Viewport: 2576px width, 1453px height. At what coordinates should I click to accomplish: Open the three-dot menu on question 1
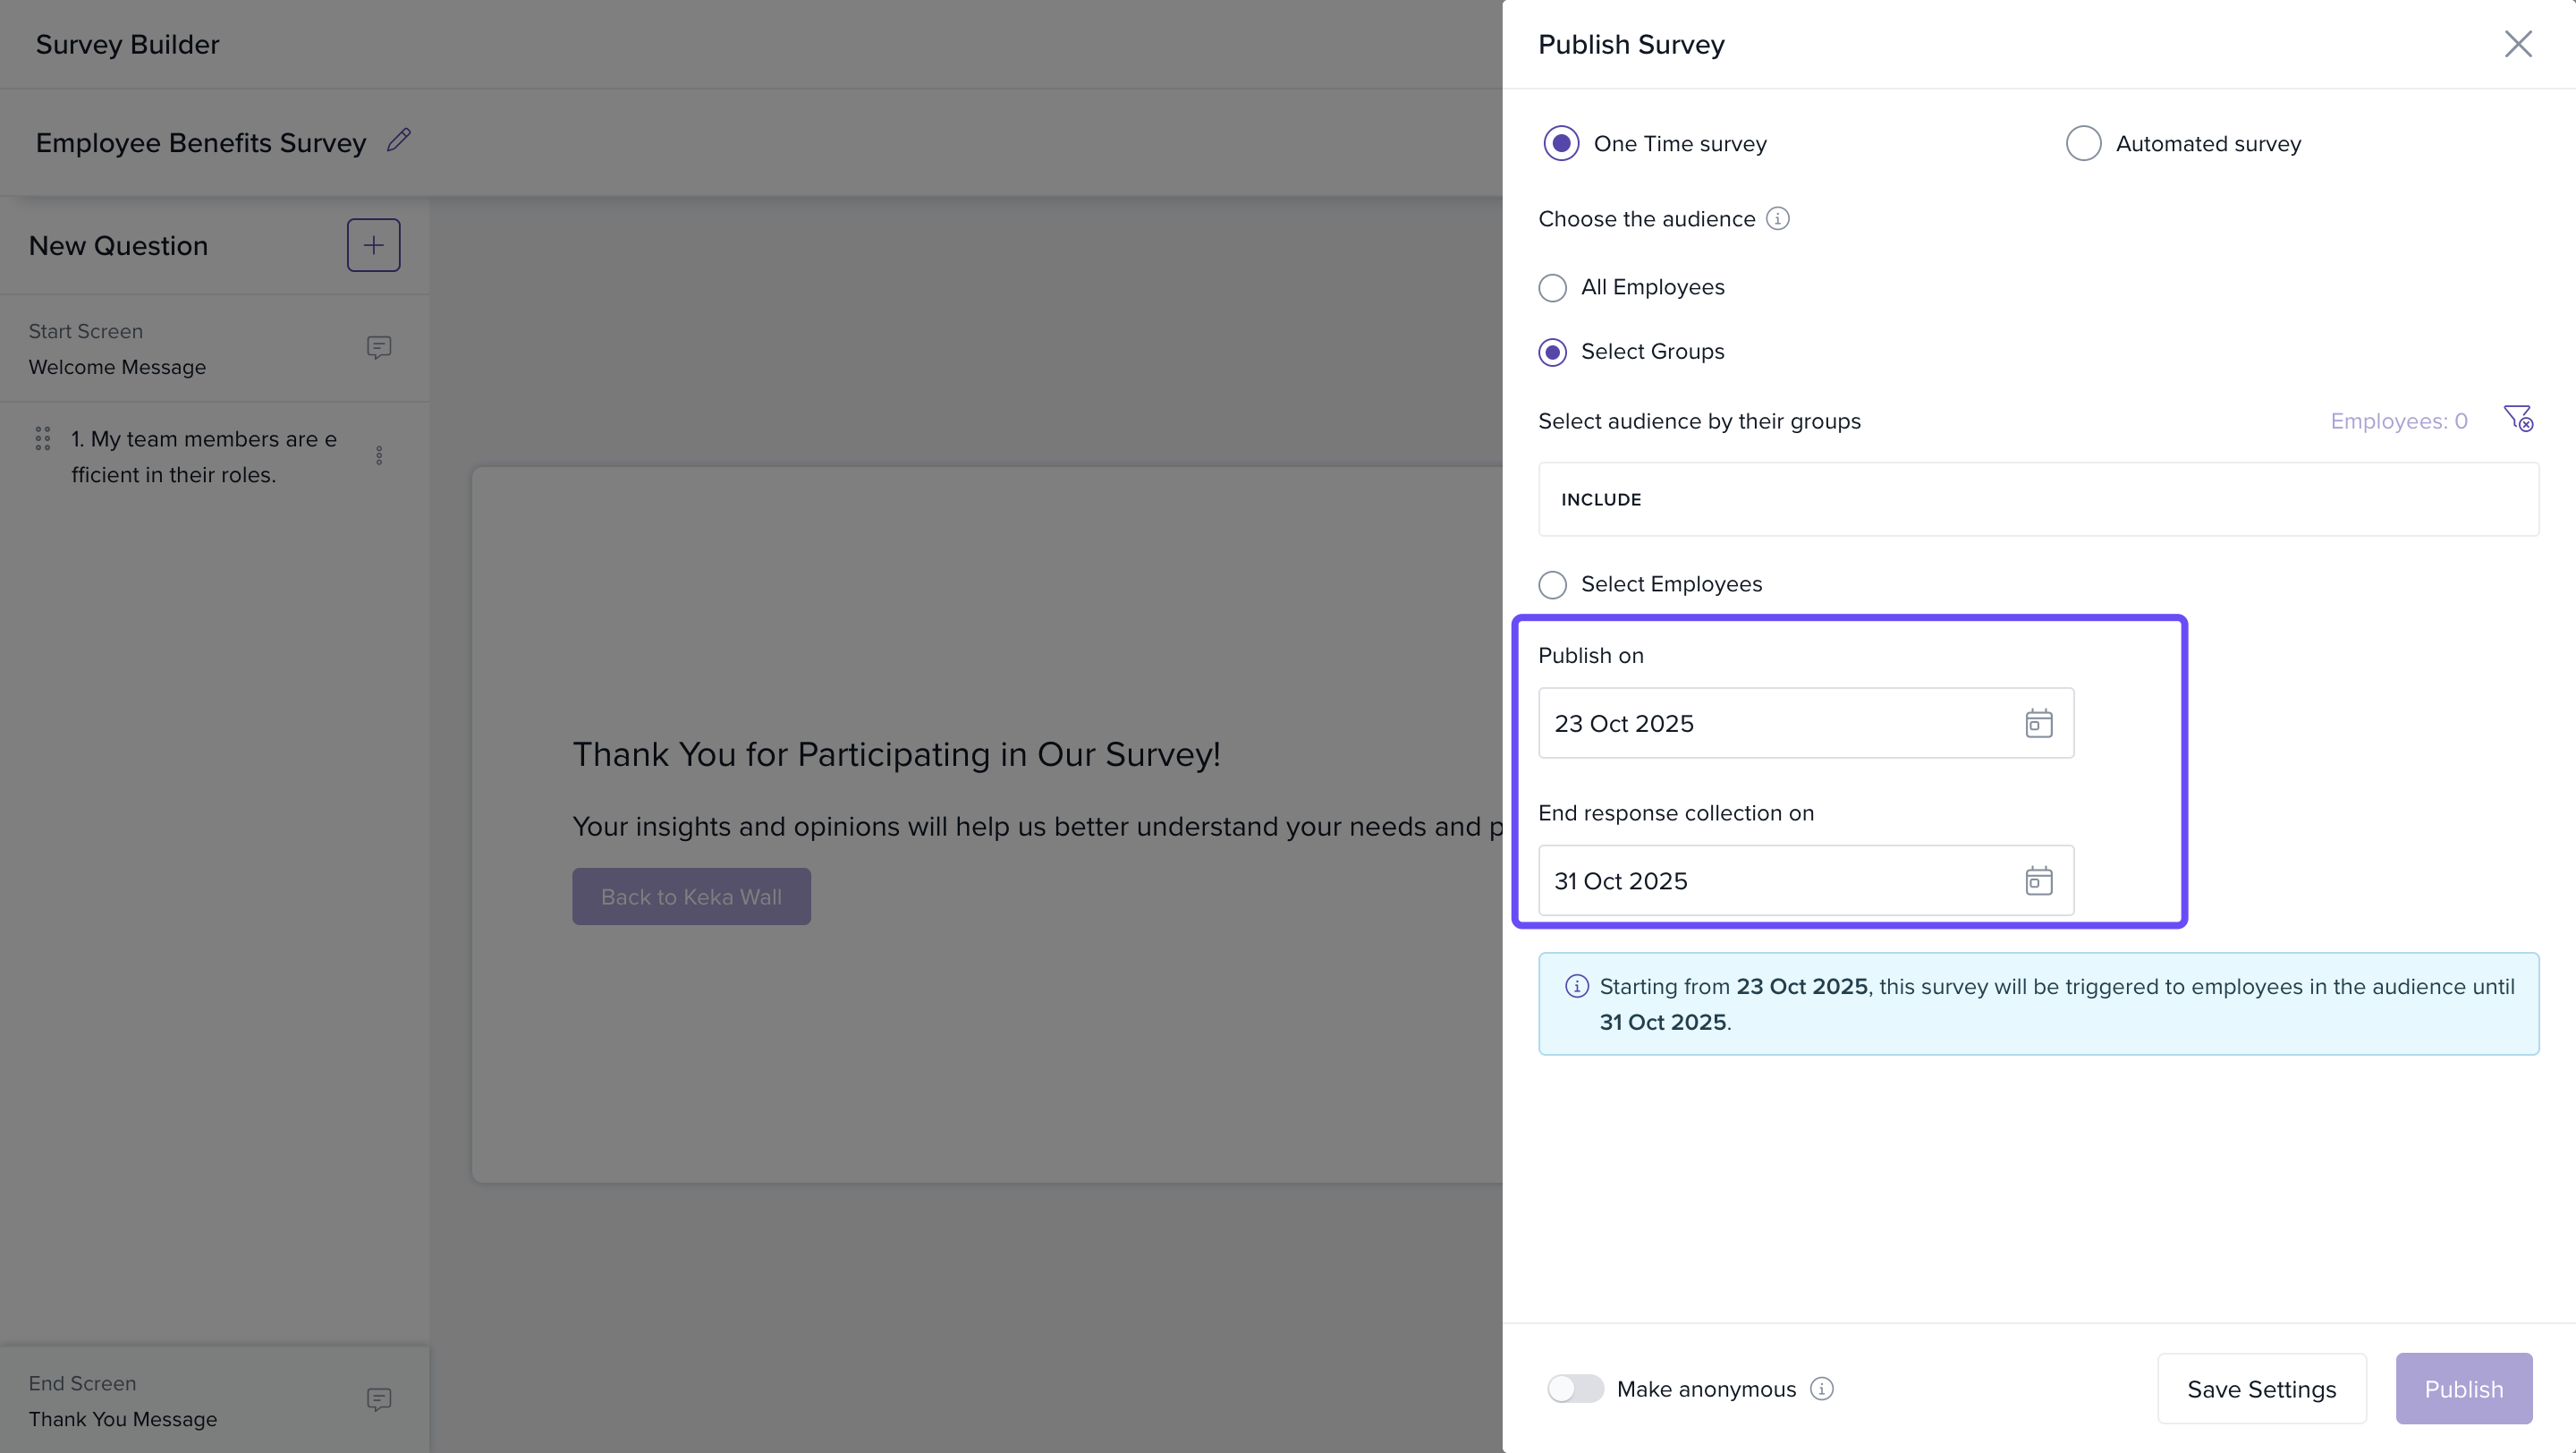(x=379, y=456)
